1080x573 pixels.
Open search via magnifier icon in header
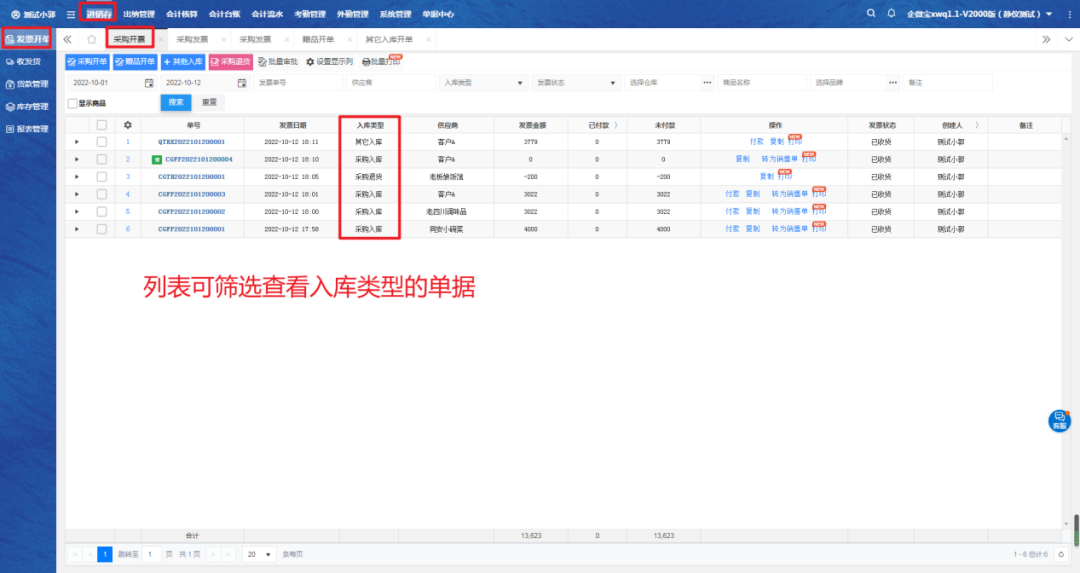[865, 14]
